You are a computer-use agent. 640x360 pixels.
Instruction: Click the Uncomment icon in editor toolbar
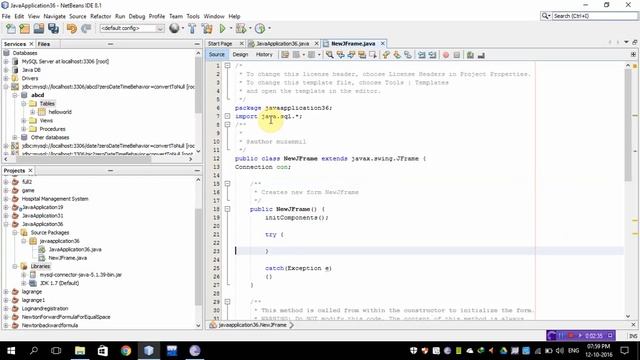tap(481, 55)
